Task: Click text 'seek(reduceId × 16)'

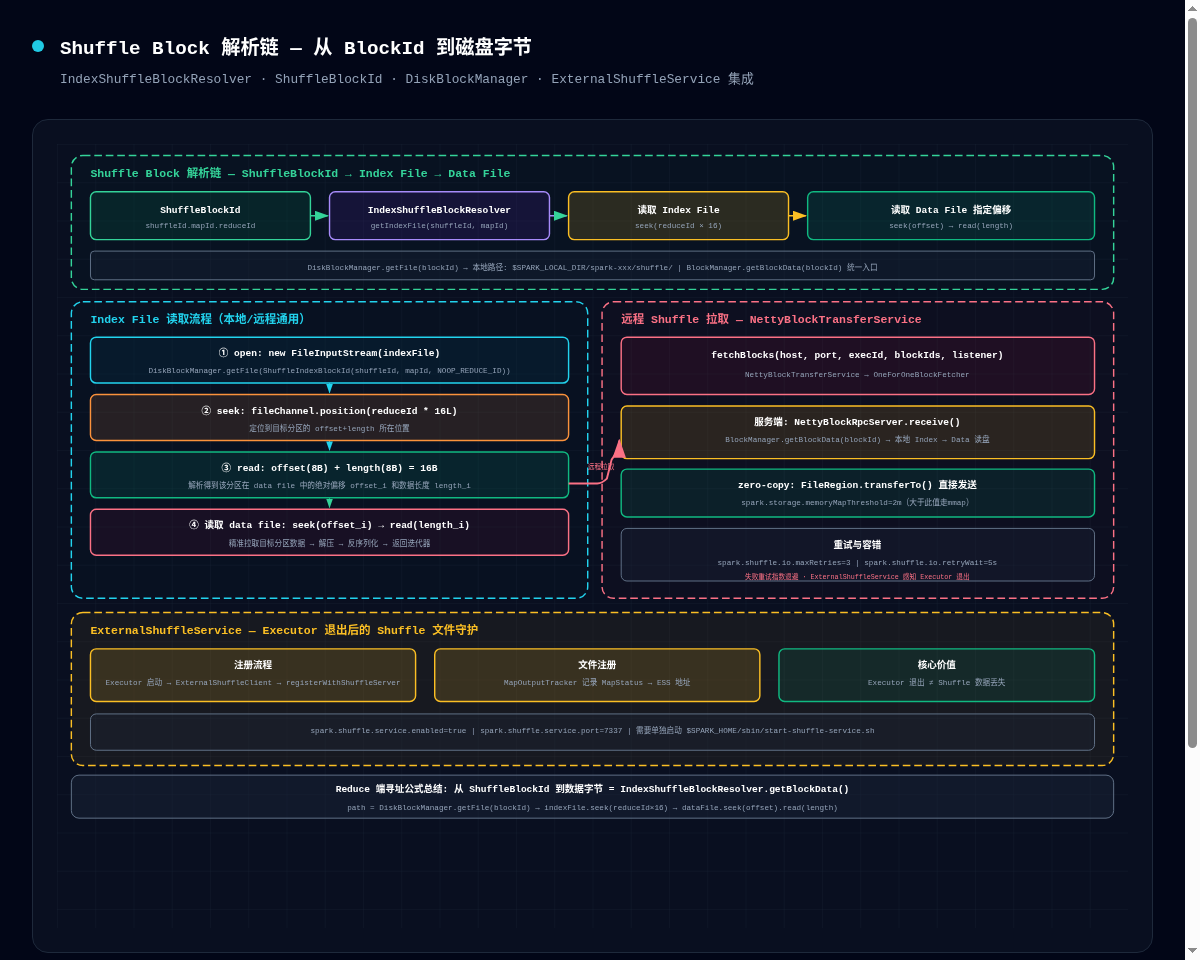Action: (678, 225)
